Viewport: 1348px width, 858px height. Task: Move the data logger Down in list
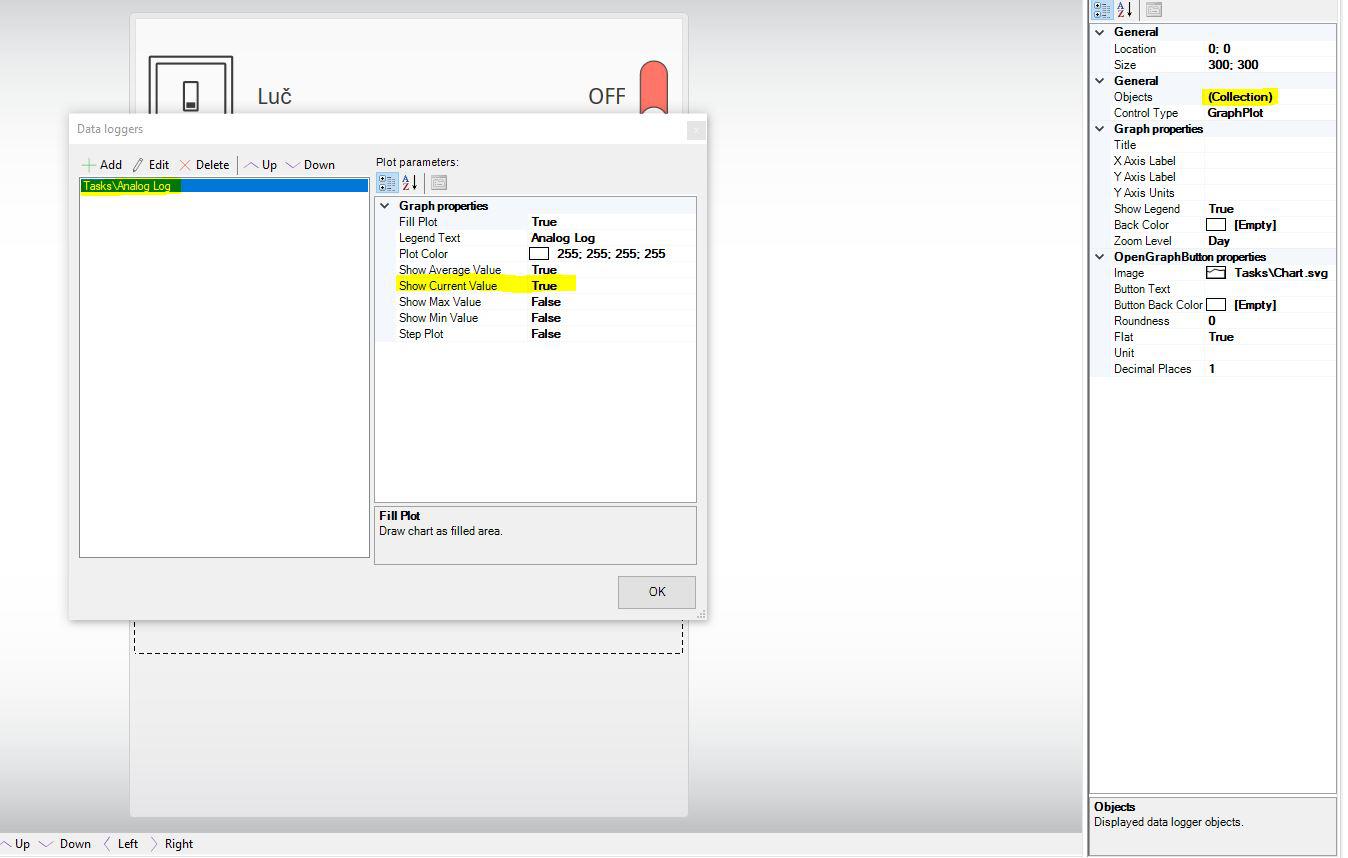(x=310, y=165)
